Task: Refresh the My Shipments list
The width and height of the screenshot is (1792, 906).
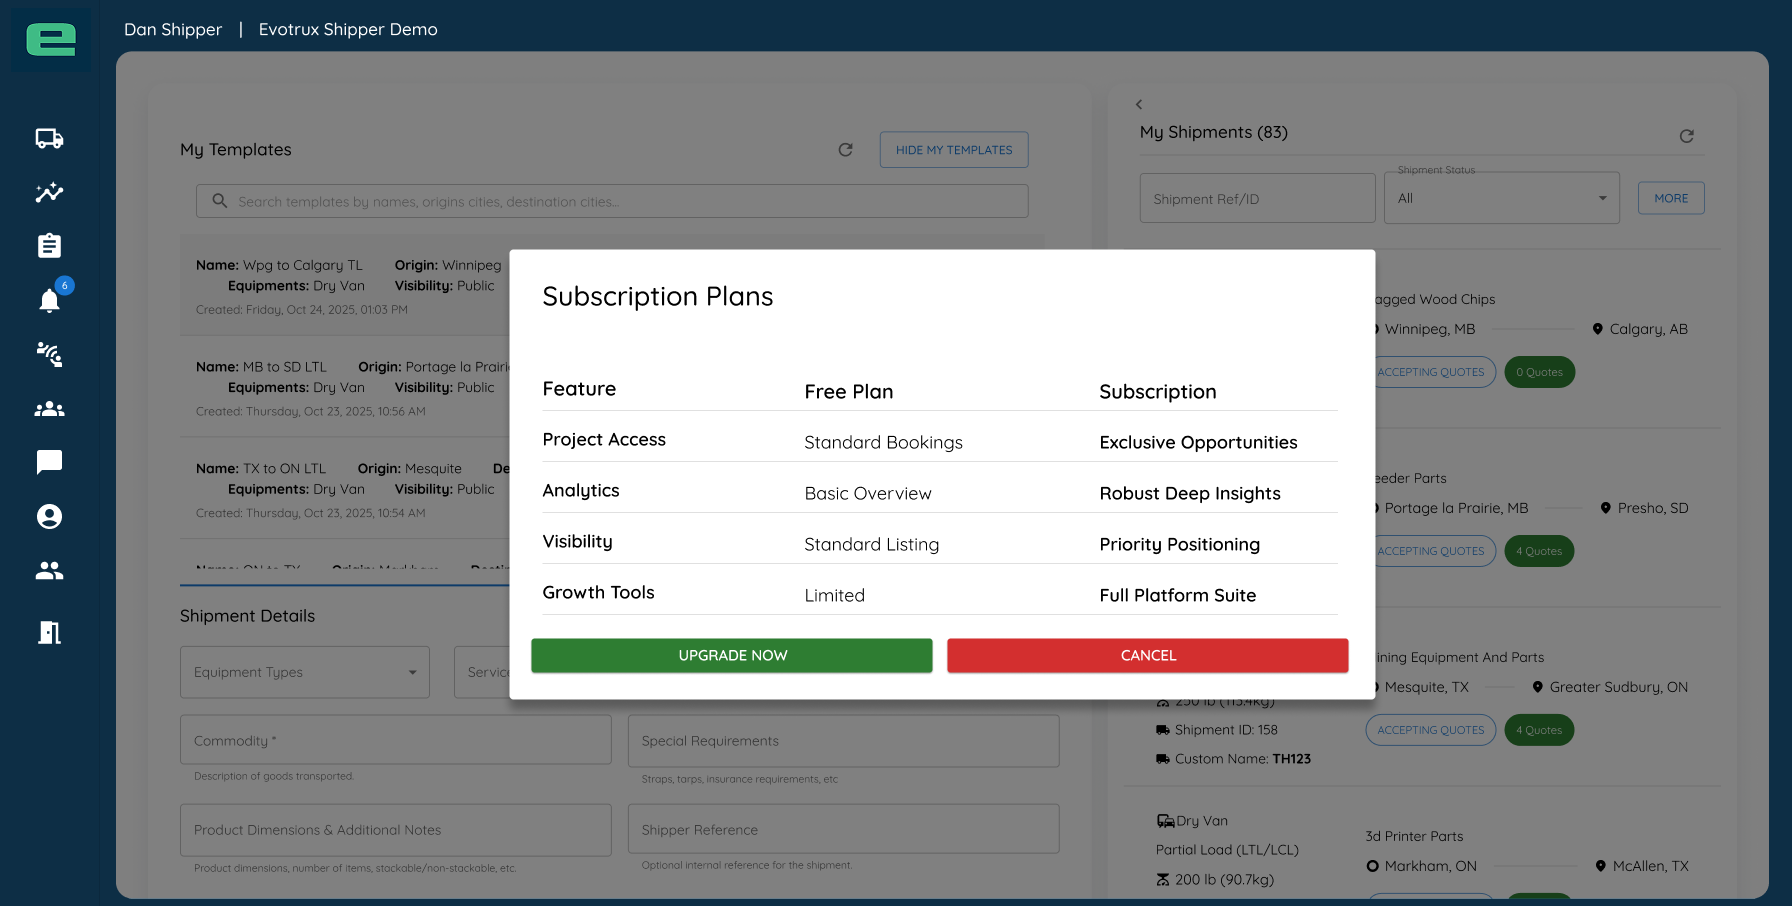Action: tap(1686, 136)
